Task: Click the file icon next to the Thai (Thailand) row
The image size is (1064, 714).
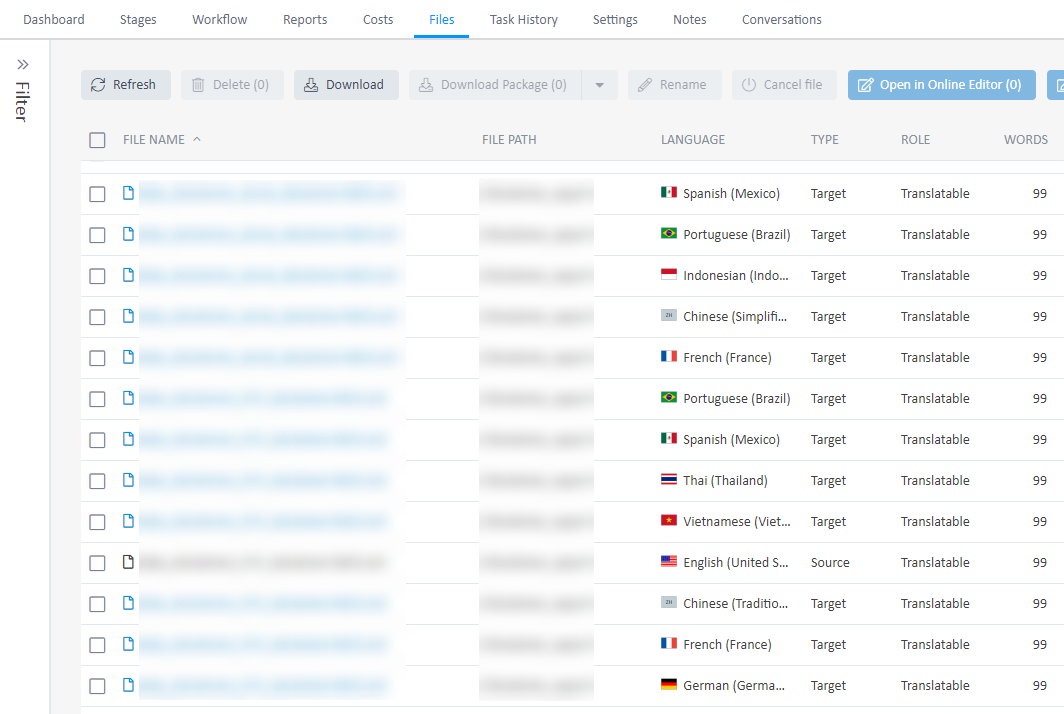Action: pos(128,480)
